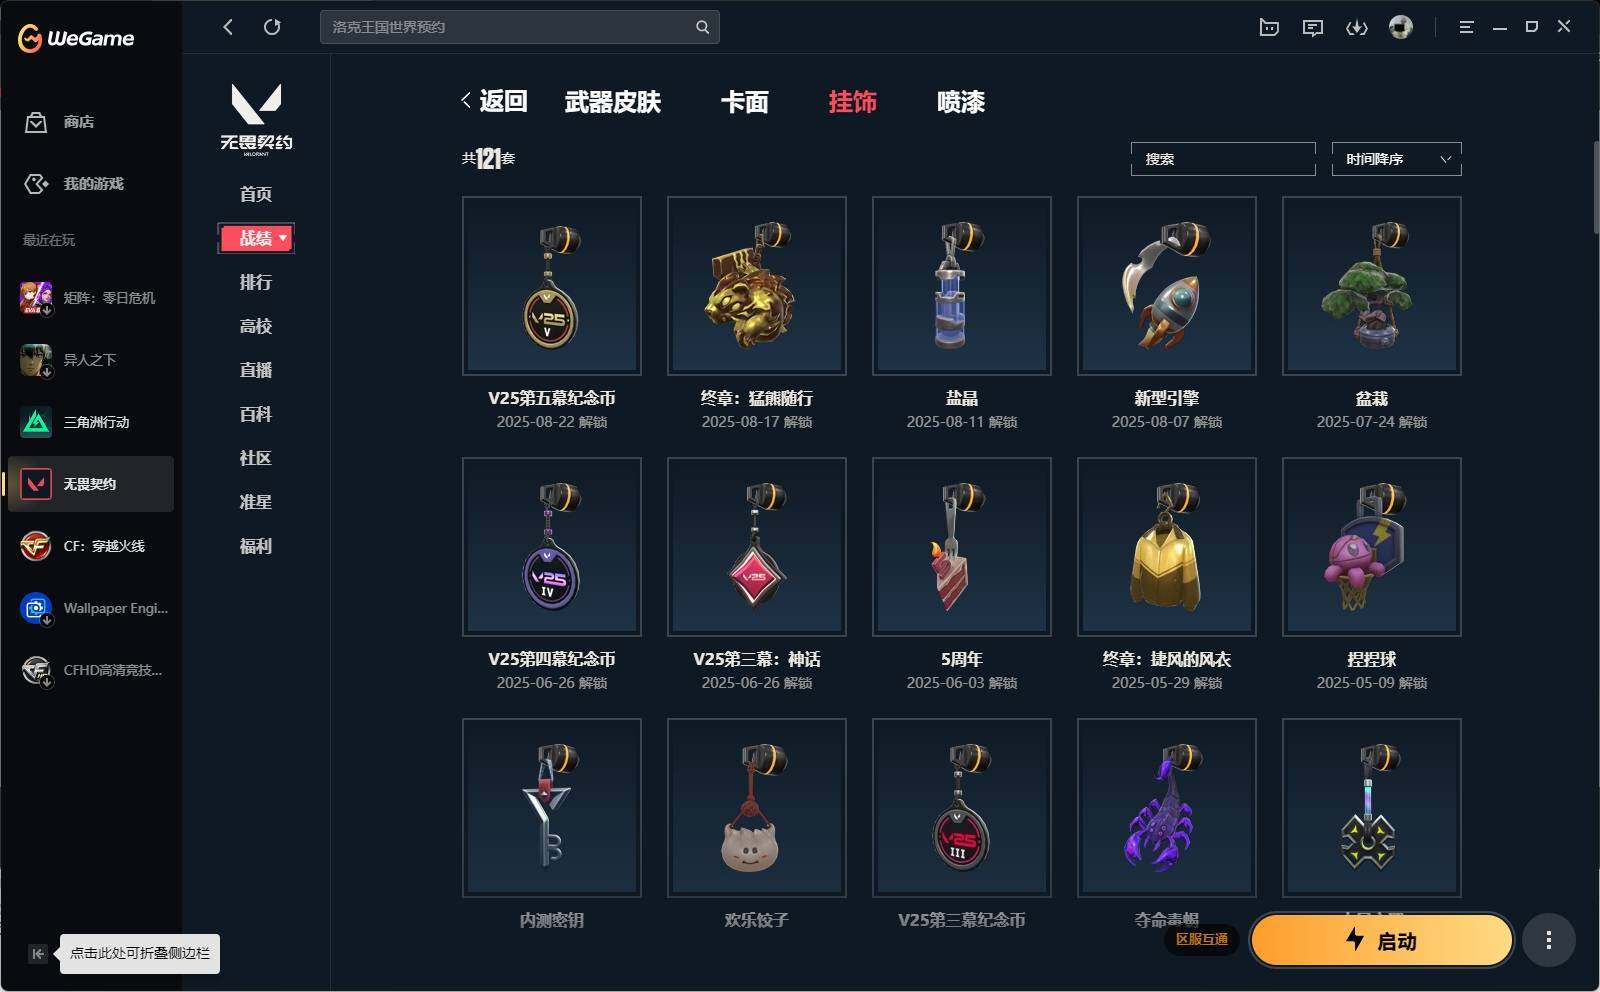
Task: Open the folder icon in the top toolbar
Action: pos(1269,27)
